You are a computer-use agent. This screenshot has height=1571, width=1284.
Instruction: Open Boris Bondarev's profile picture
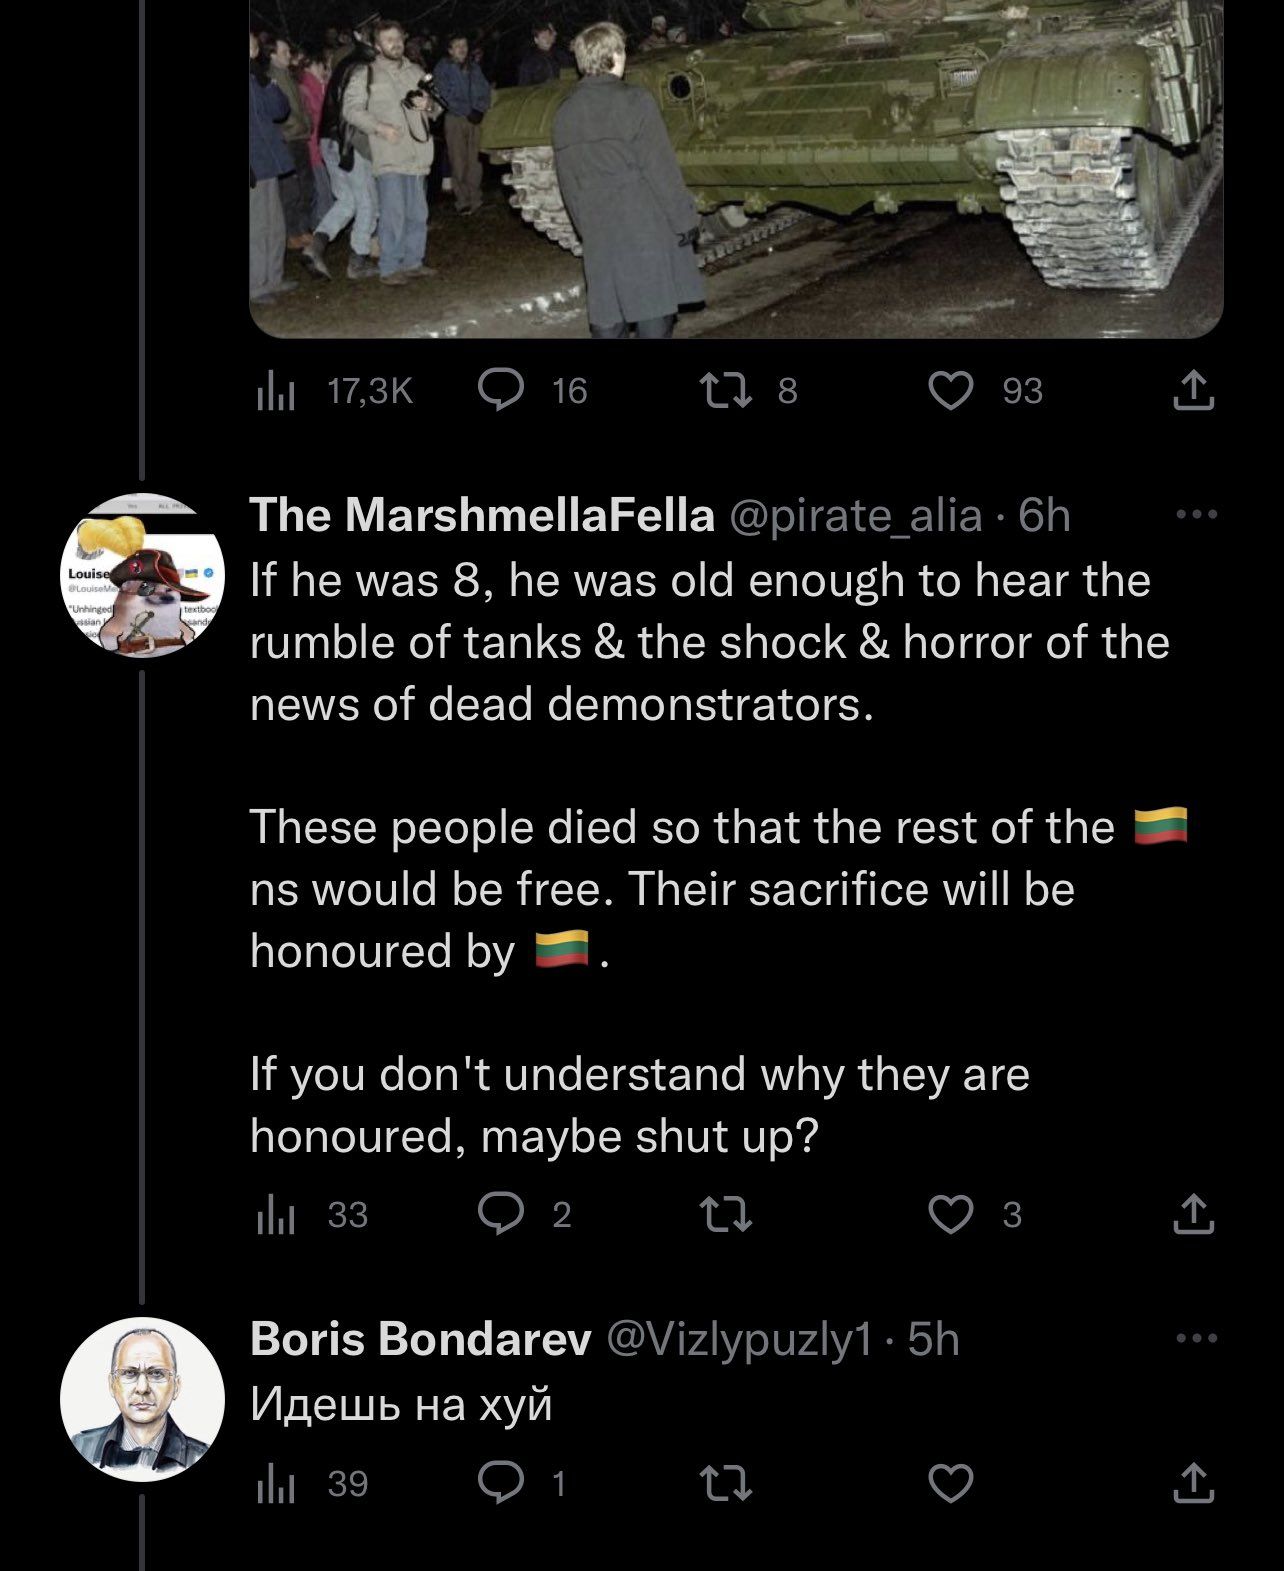pyautogui.click(x=142, y=1400)
